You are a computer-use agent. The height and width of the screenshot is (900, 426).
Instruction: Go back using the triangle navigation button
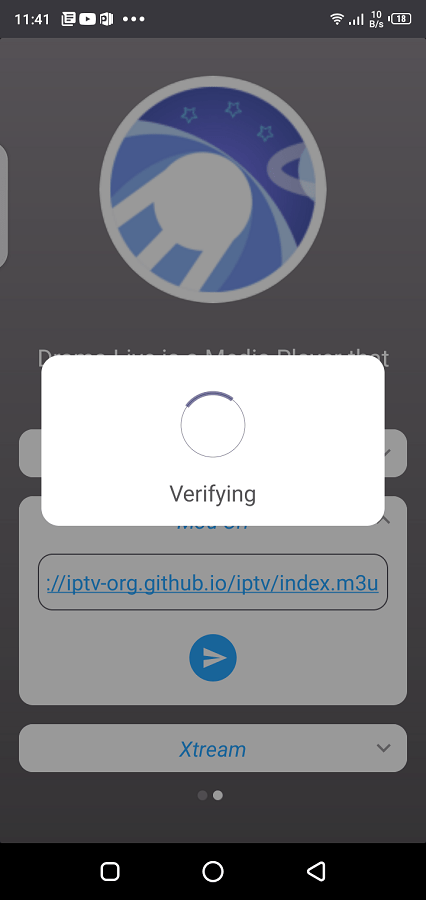pos(316,871)
